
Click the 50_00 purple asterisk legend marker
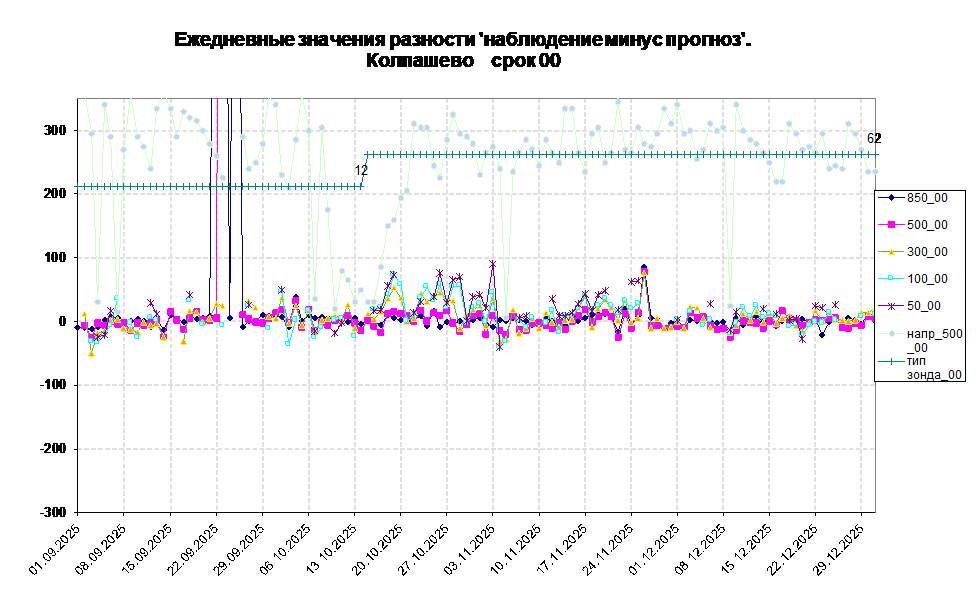(x=890, y=306)
